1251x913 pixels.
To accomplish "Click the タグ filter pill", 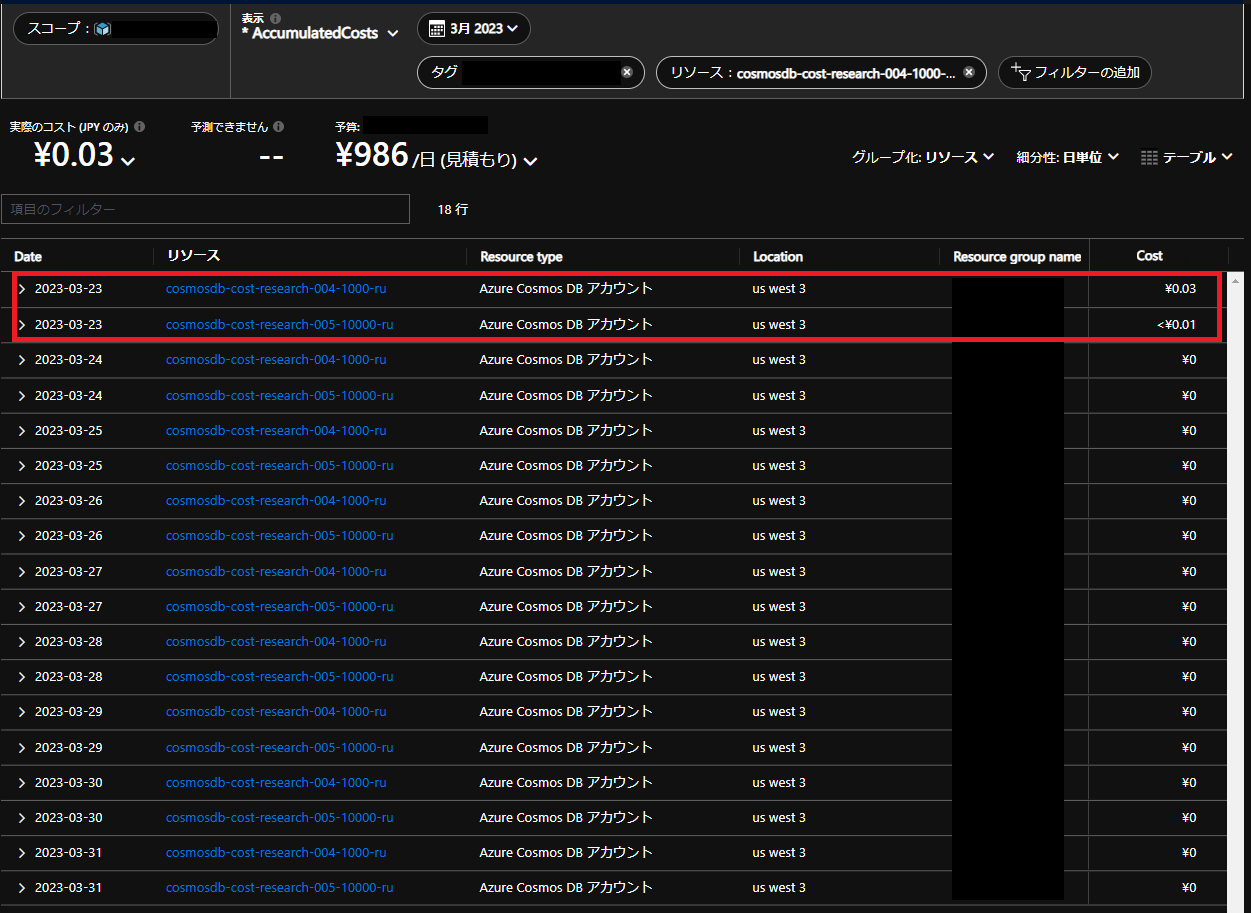I will click(x=531, y=72).
